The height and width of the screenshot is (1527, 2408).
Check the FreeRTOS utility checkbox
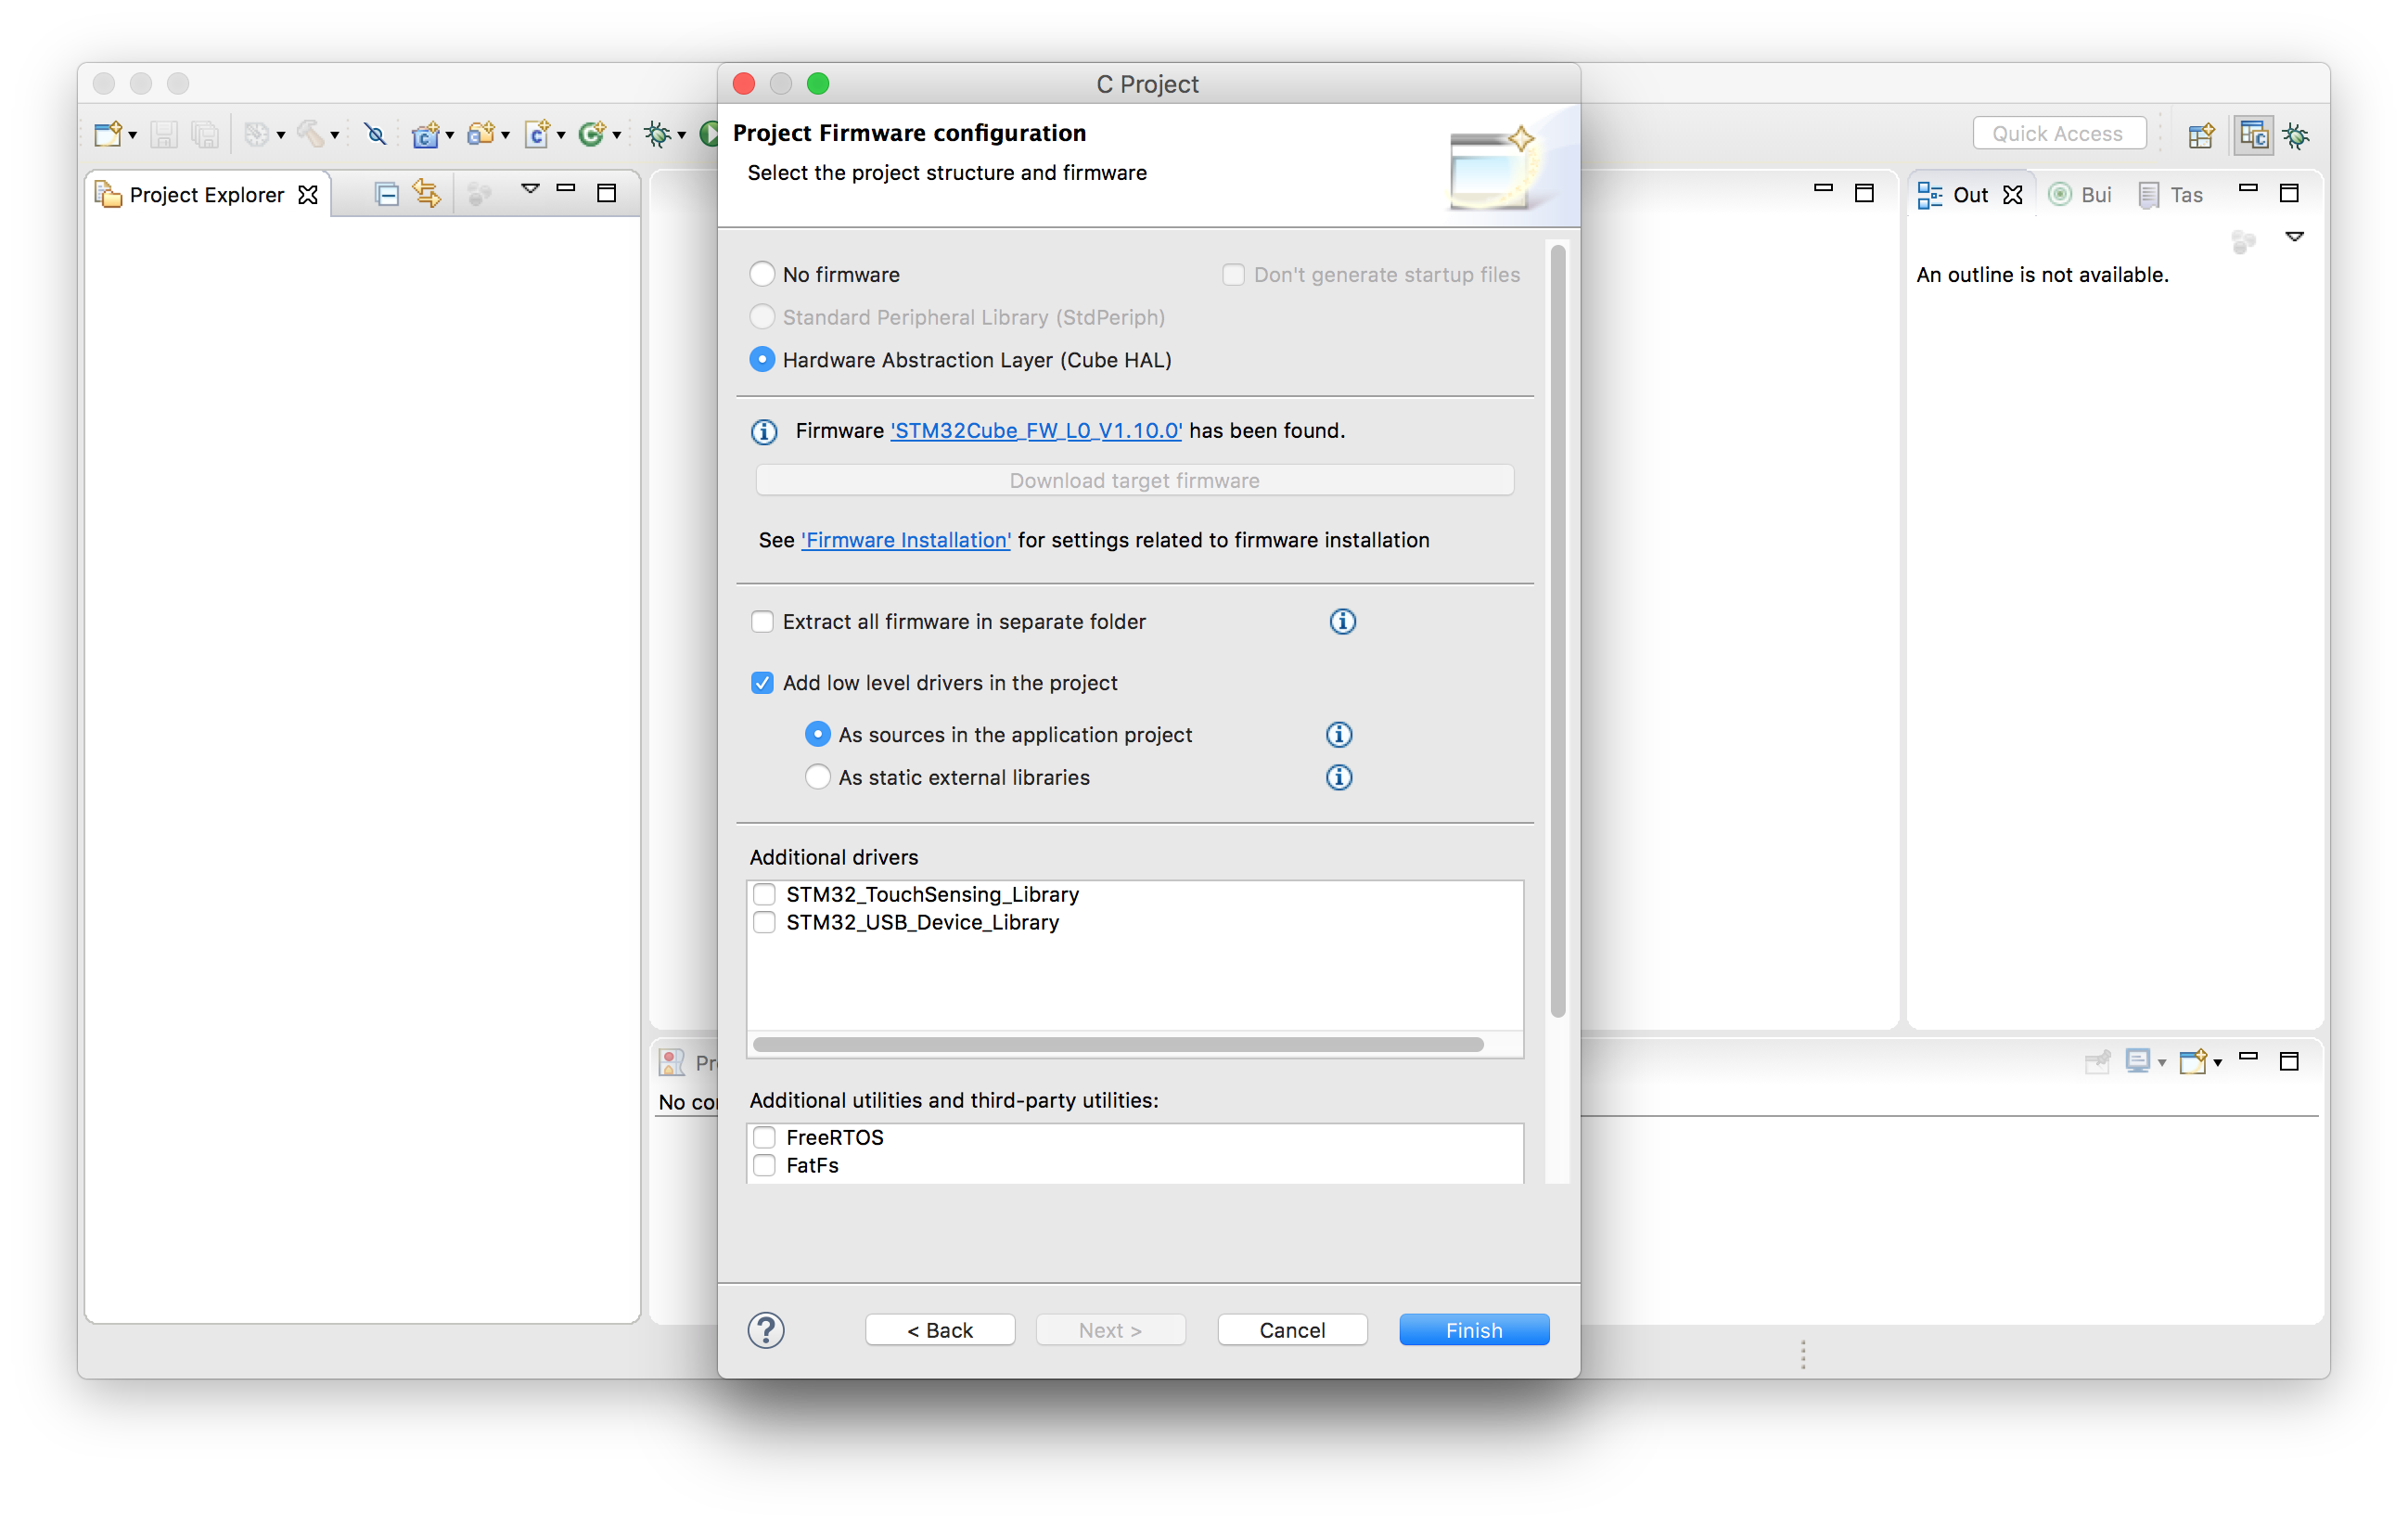[x=764, y=1137]
